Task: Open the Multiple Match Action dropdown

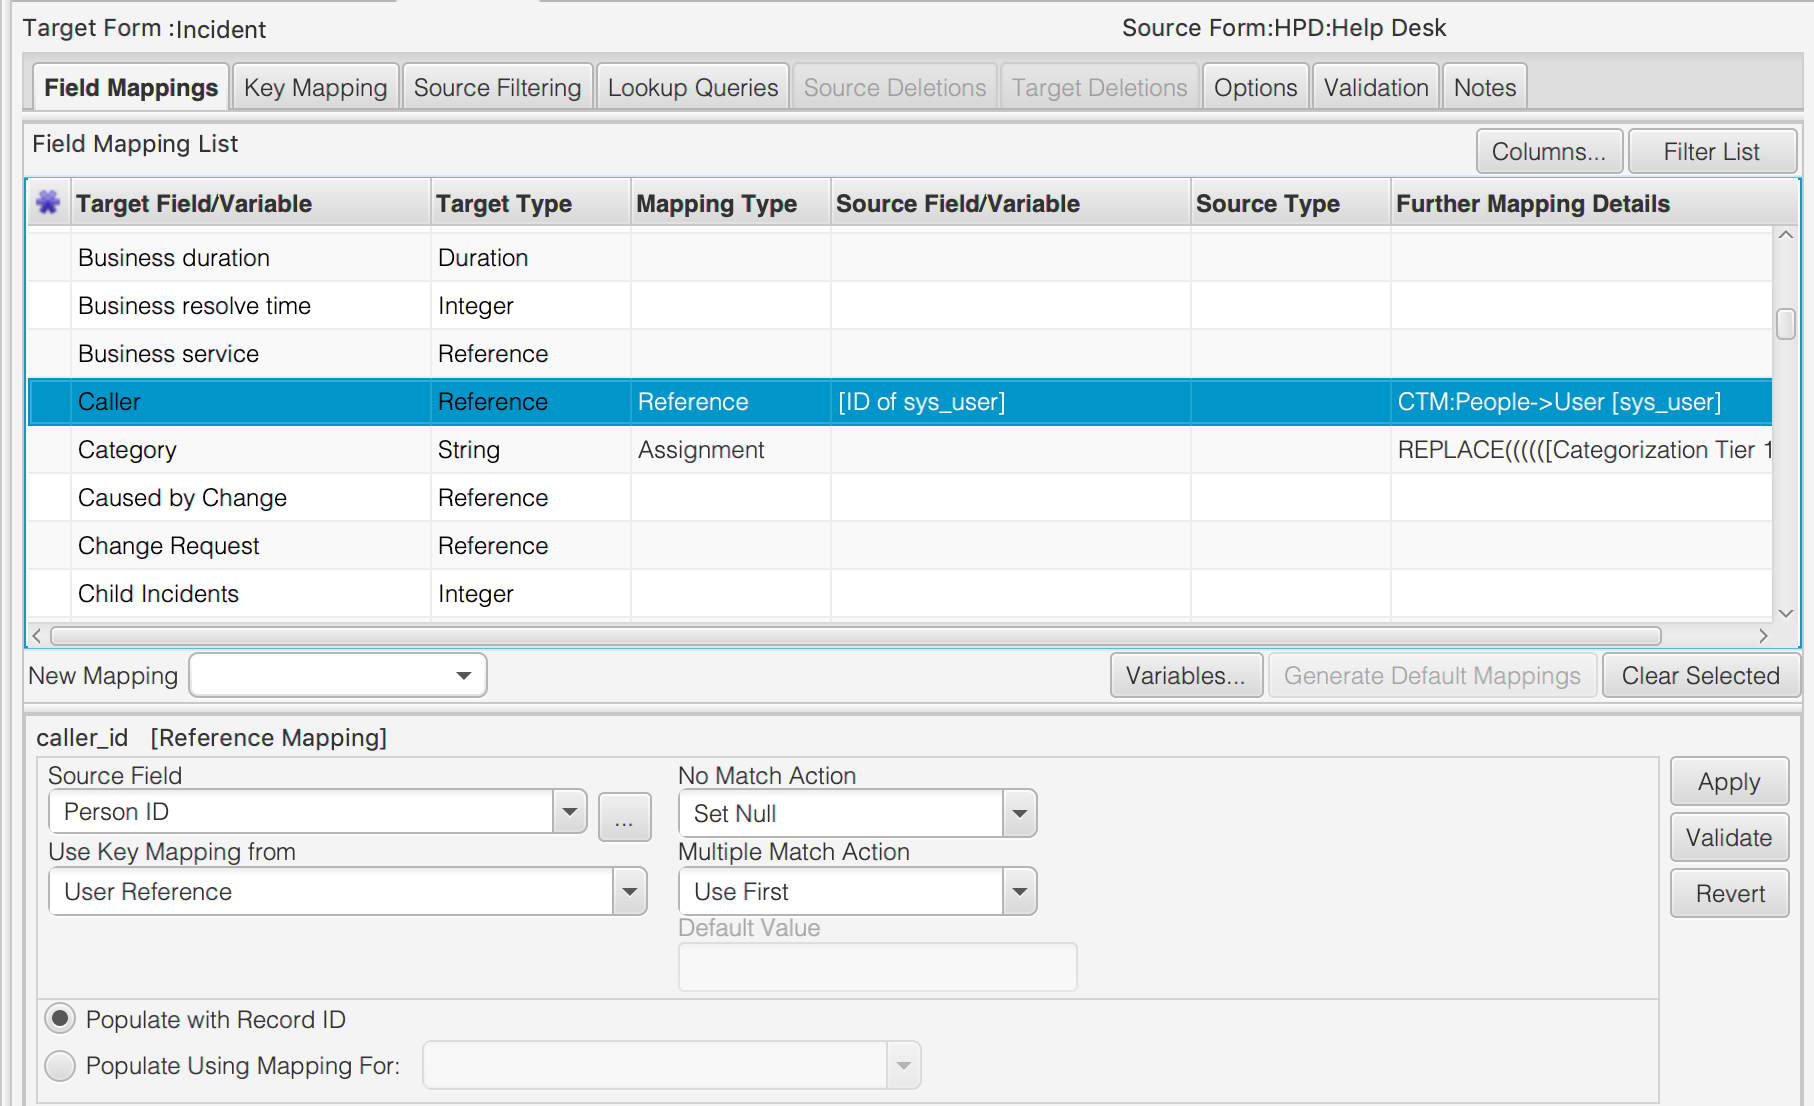Action: point(1018,891)
